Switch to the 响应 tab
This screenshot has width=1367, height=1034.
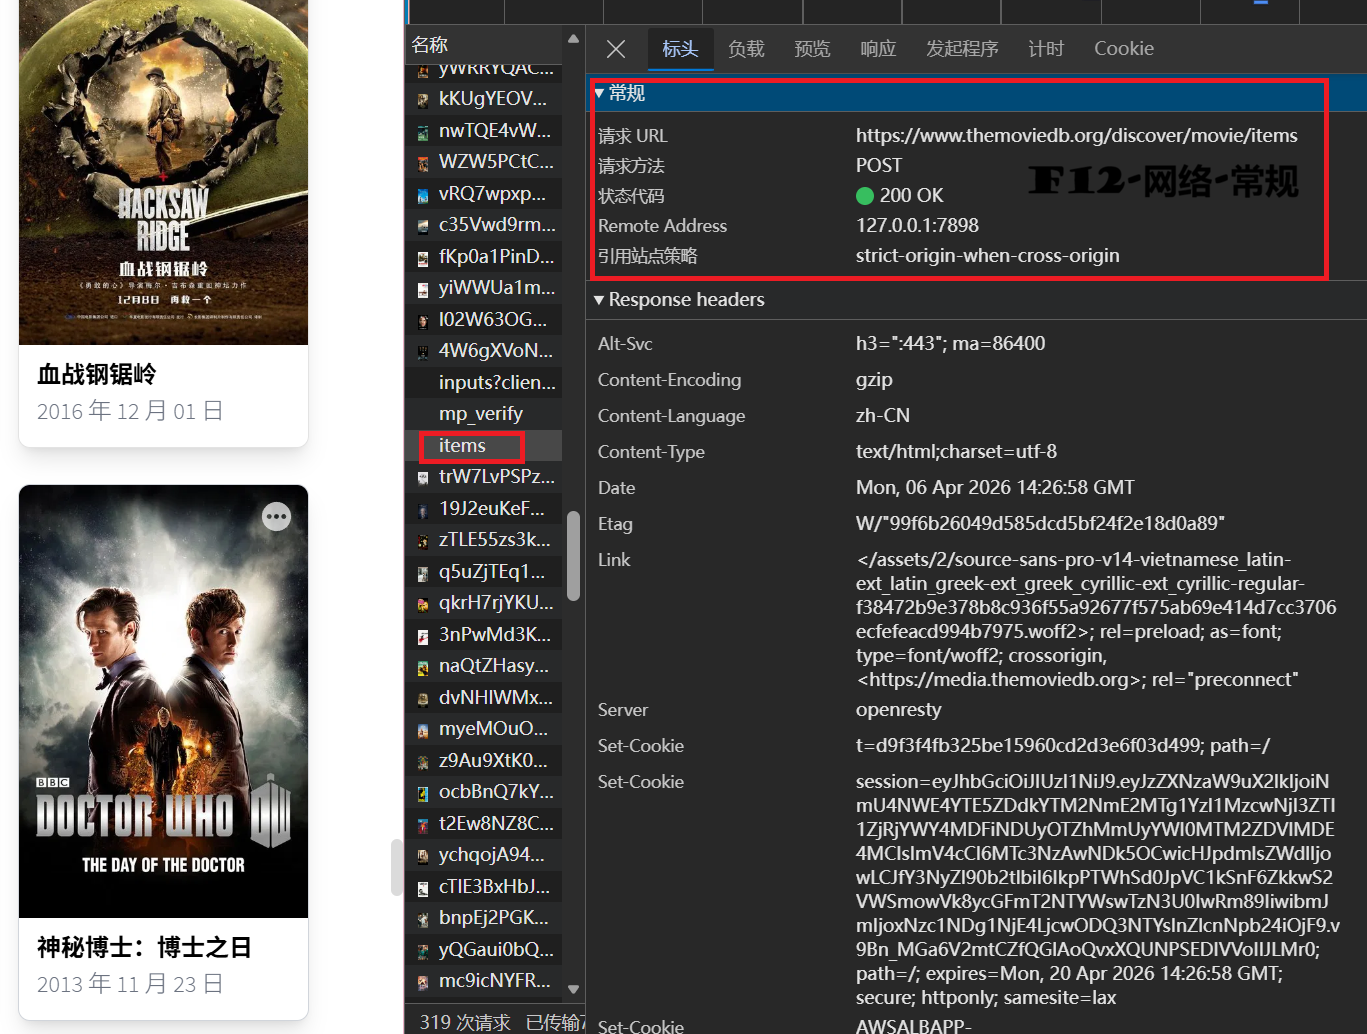coord(878,49)
